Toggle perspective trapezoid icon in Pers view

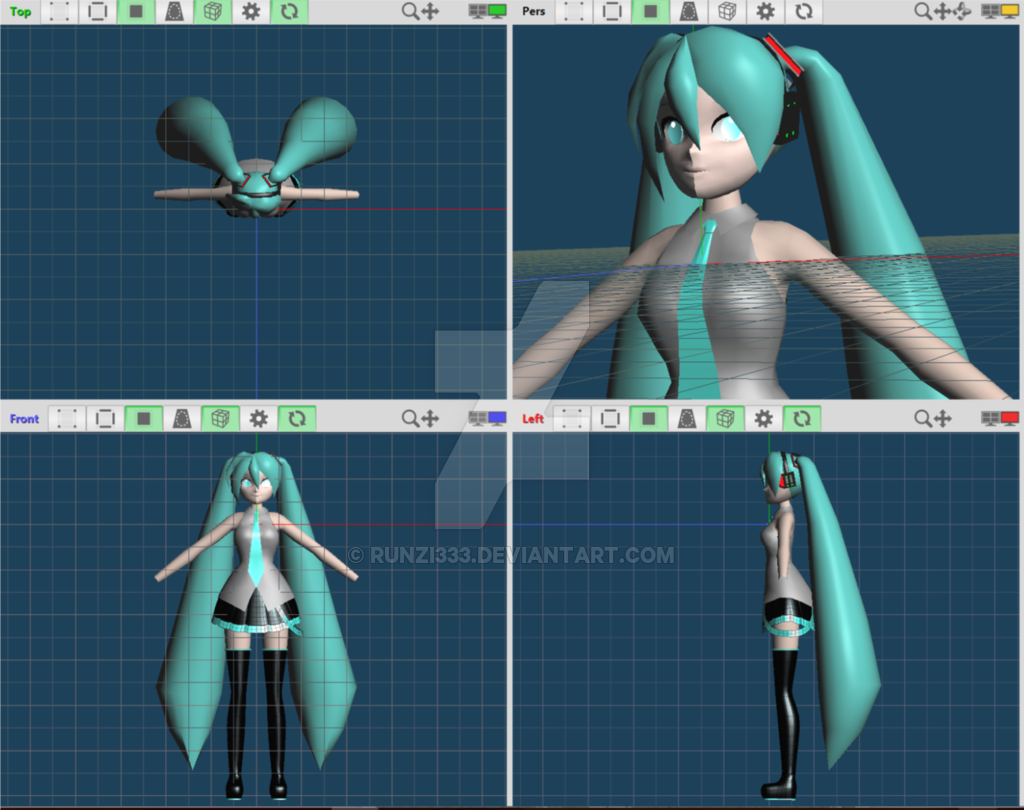pos(688,11)
